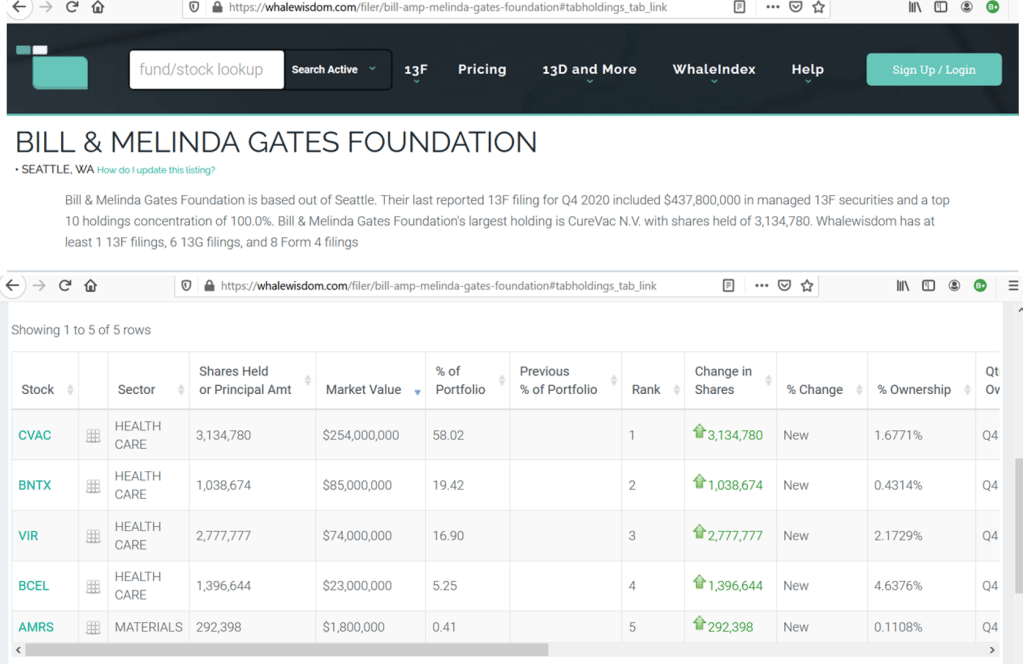This screenshot has height=664, width=1023.
Task: Open the grid icon in the VIR row
Action: [93, 536]
